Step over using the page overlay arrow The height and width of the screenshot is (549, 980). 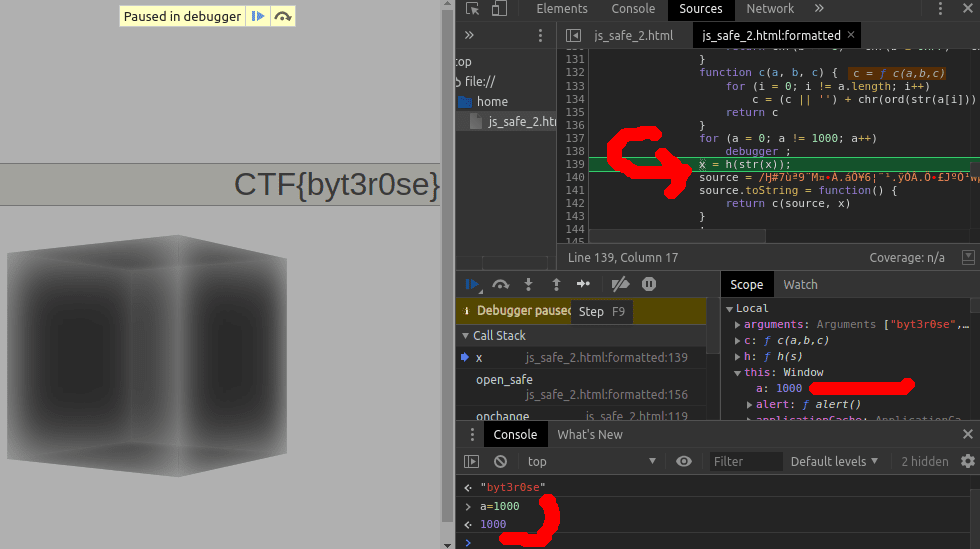pos(282,16)
